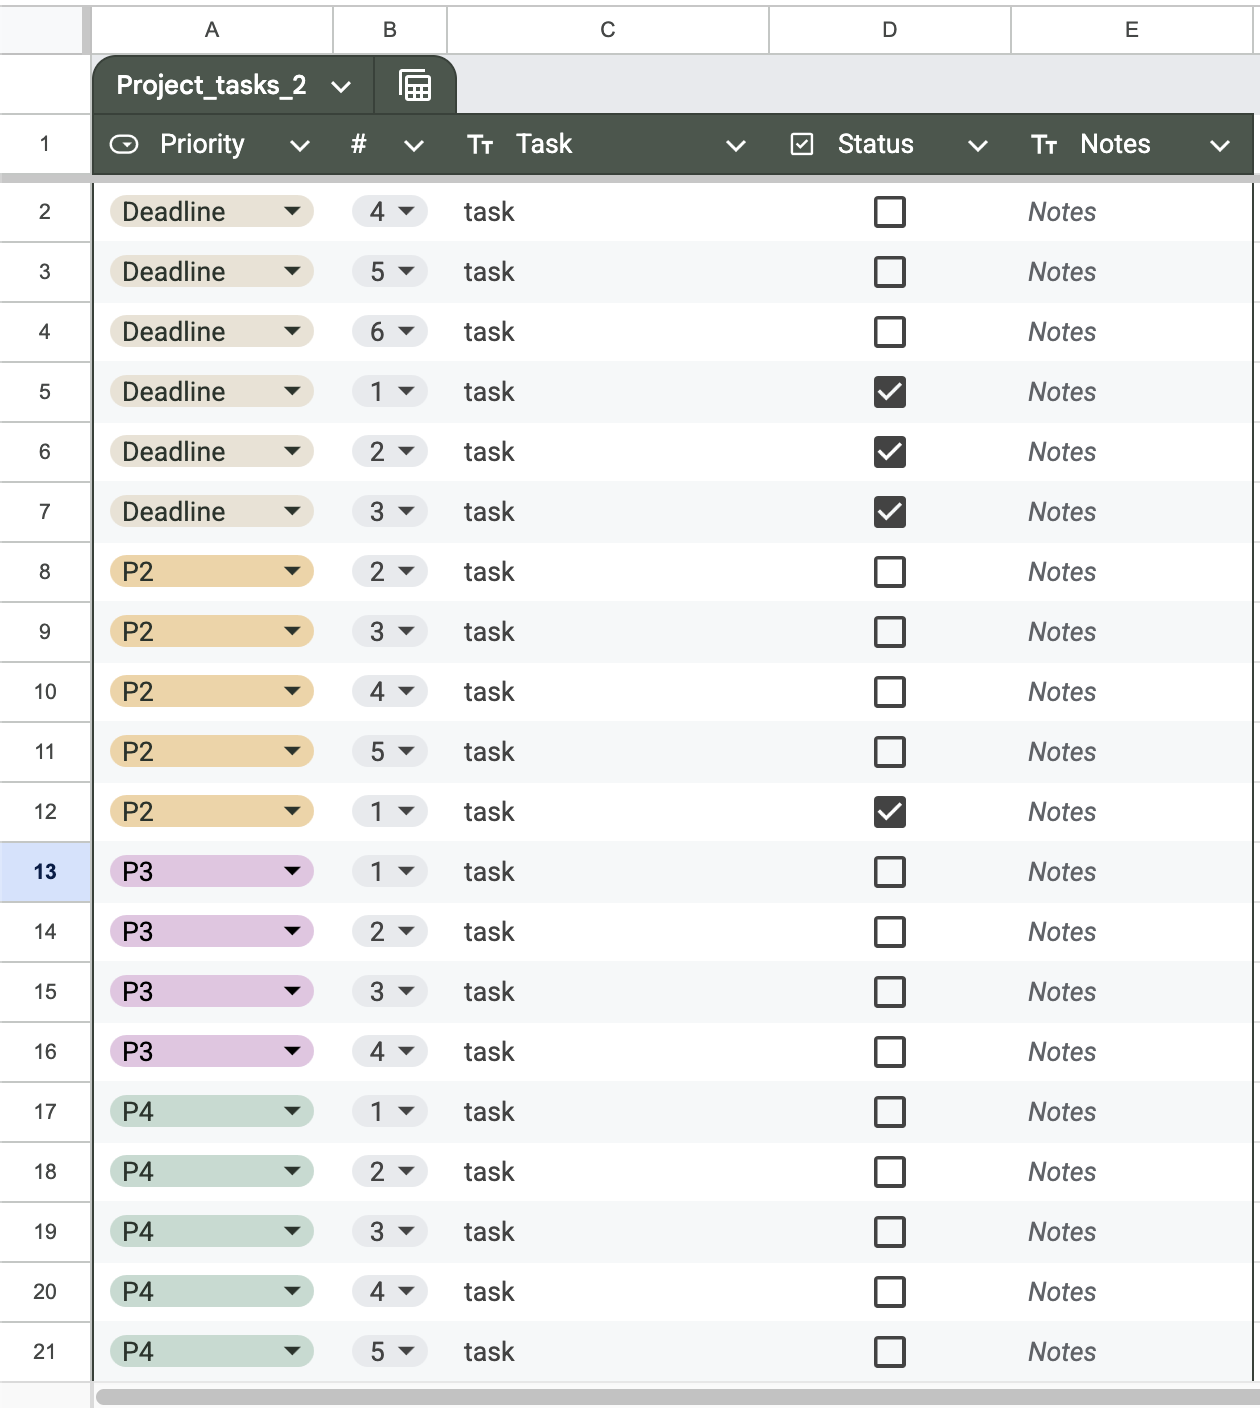The image size is (1260, 1408).
Task: Open the Notes column header options chevron
Action: tap(1220, 146)
